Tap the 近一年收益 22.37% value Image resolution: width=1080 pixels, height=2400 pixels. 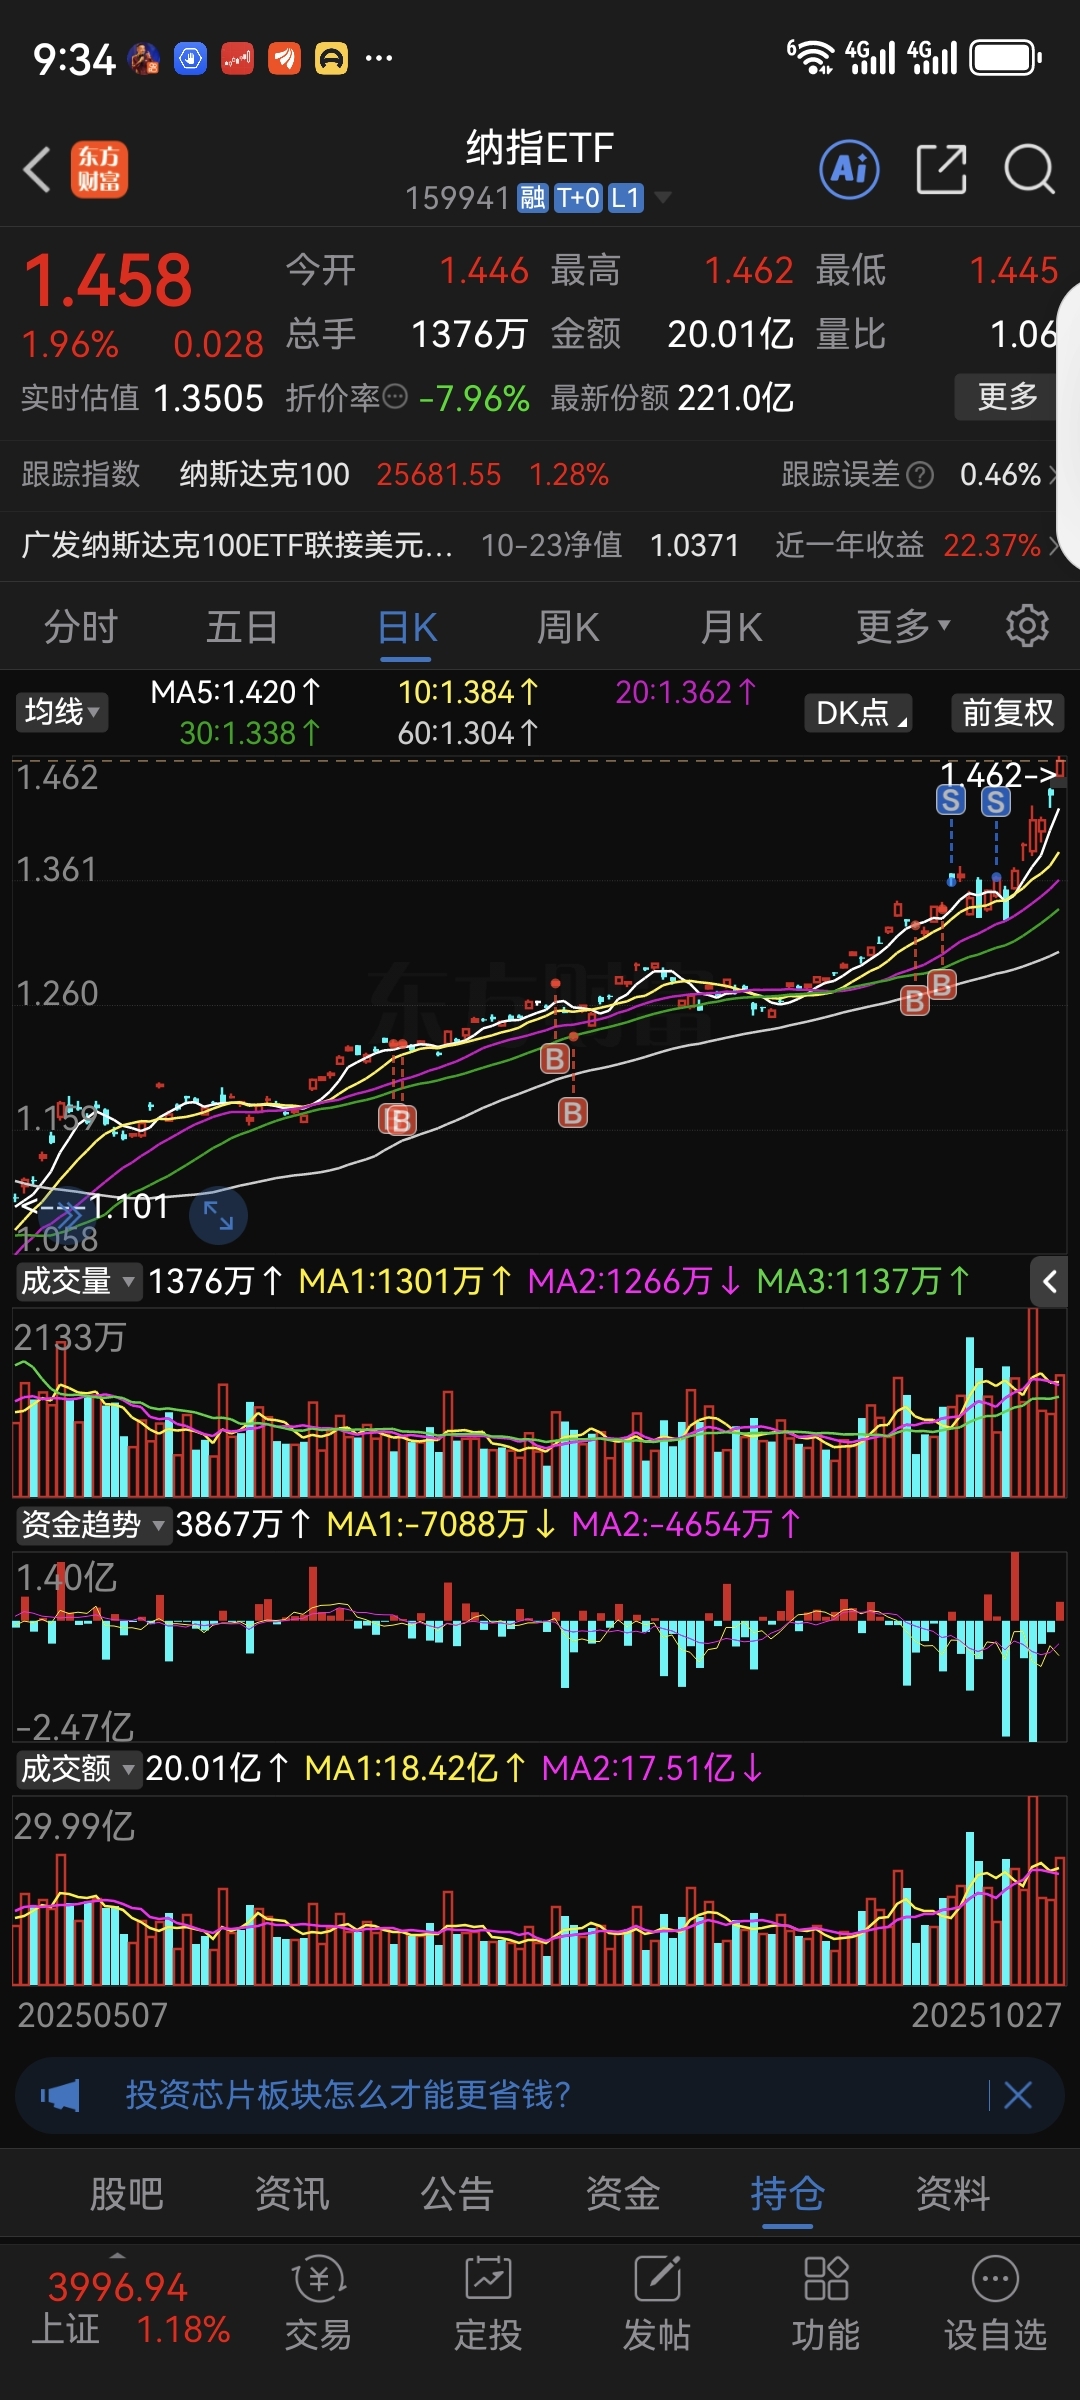tap(992, 545)
